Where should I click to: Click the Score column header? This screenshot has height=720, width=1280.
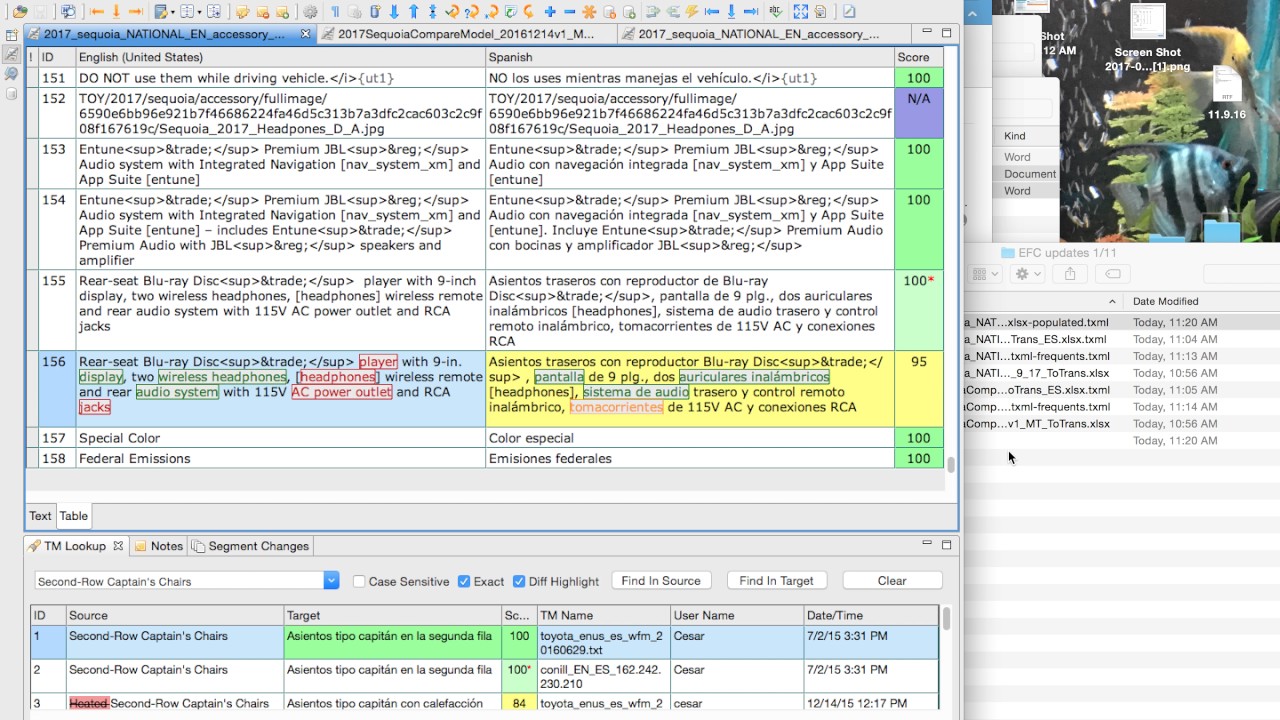pyautogui.click(x=918, y=57)
